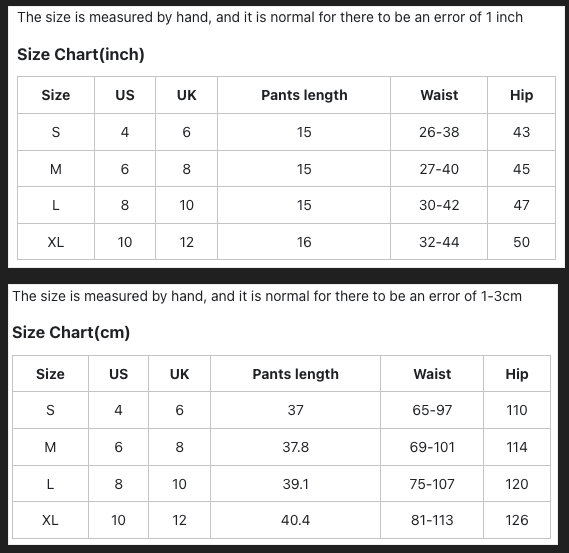Select Pants length header in inch table
569x553 pixels.
pyautogui.click(x=304, y=95)
